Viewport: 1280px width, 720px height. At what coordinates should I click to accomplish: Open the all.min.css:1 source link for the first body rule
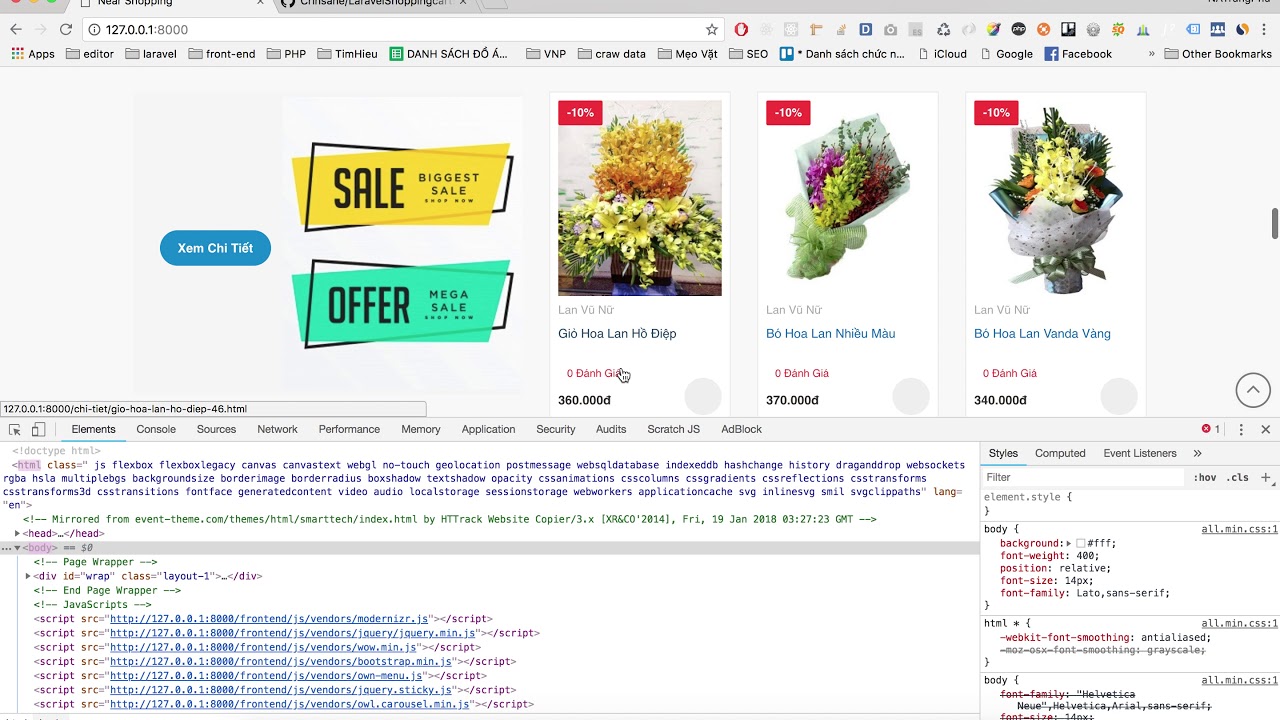coord(1240,529)
